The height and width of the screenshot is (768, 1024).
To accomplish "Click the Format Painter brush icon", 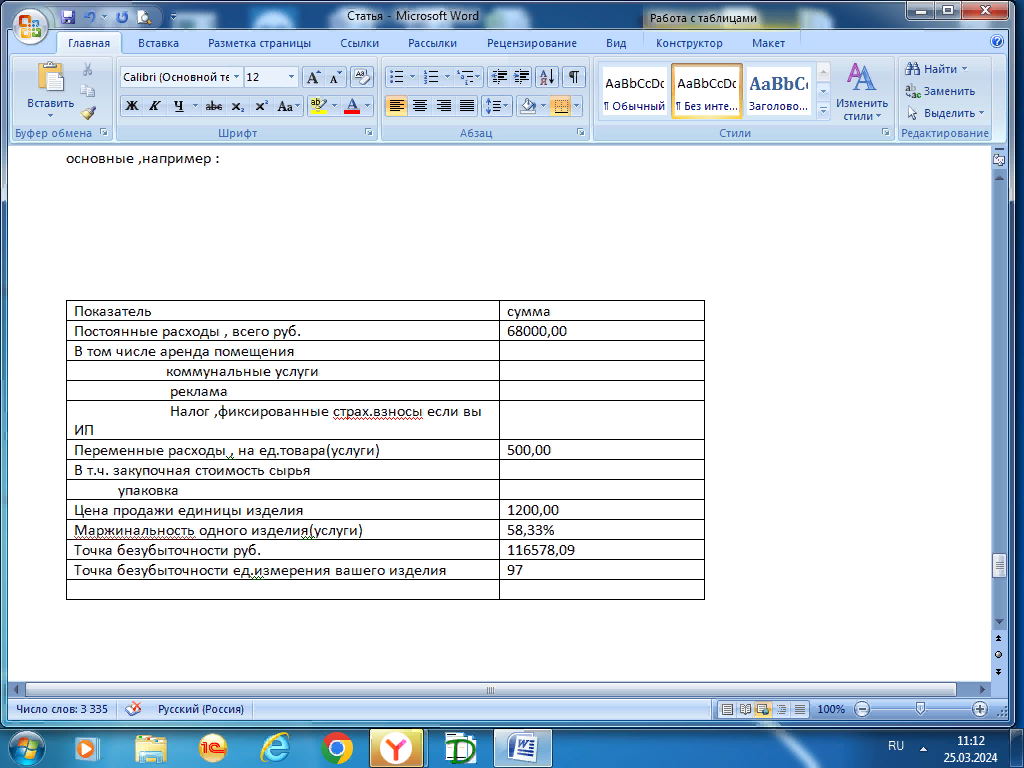I will [88, 112].
